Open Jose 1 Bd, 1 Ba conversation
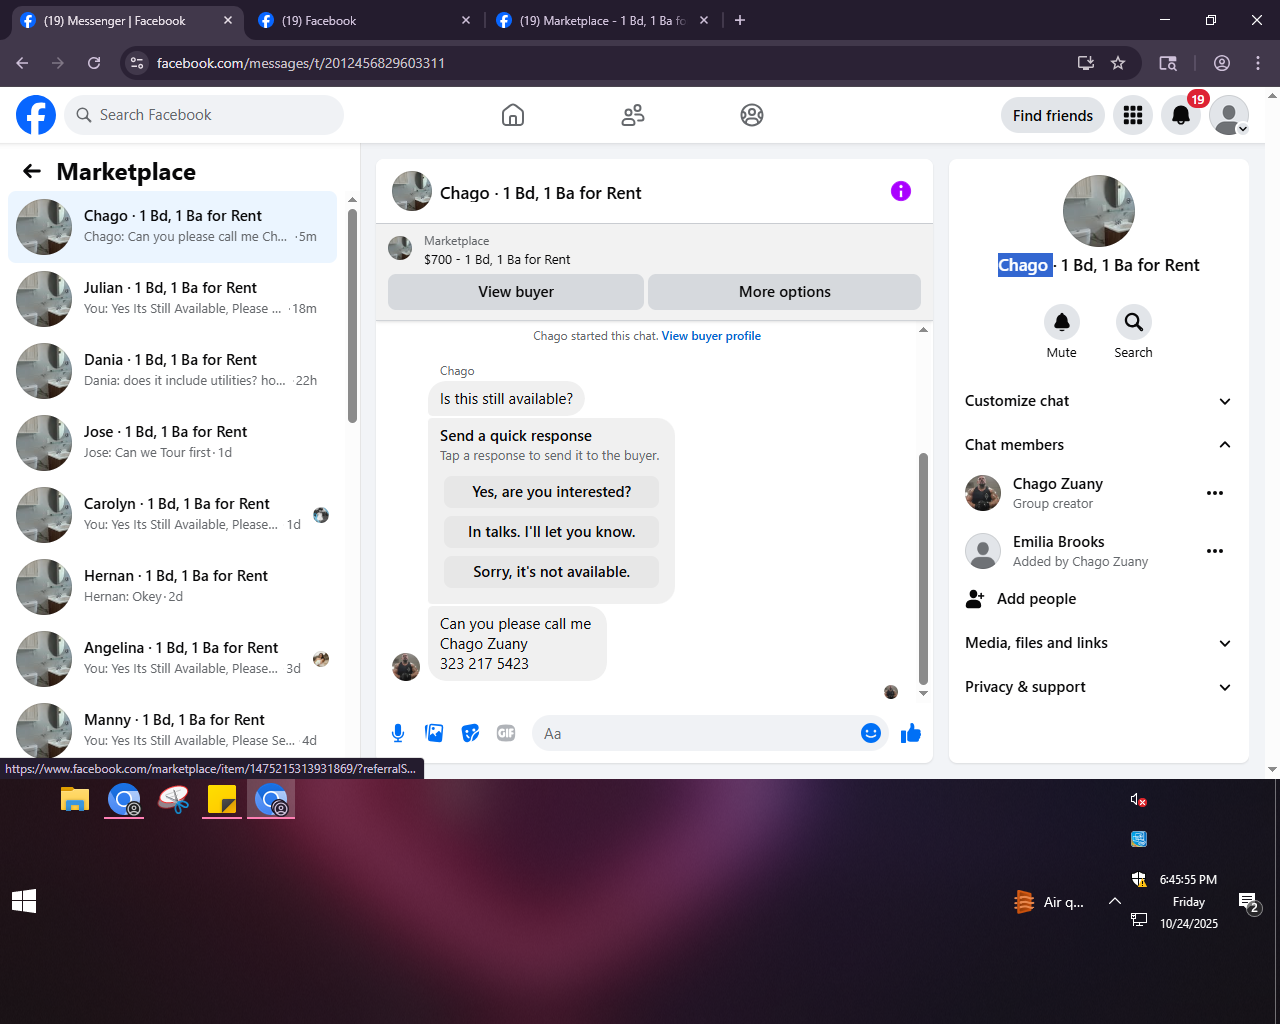The height and width of the screenshot is (1024, 1280). 172,443
